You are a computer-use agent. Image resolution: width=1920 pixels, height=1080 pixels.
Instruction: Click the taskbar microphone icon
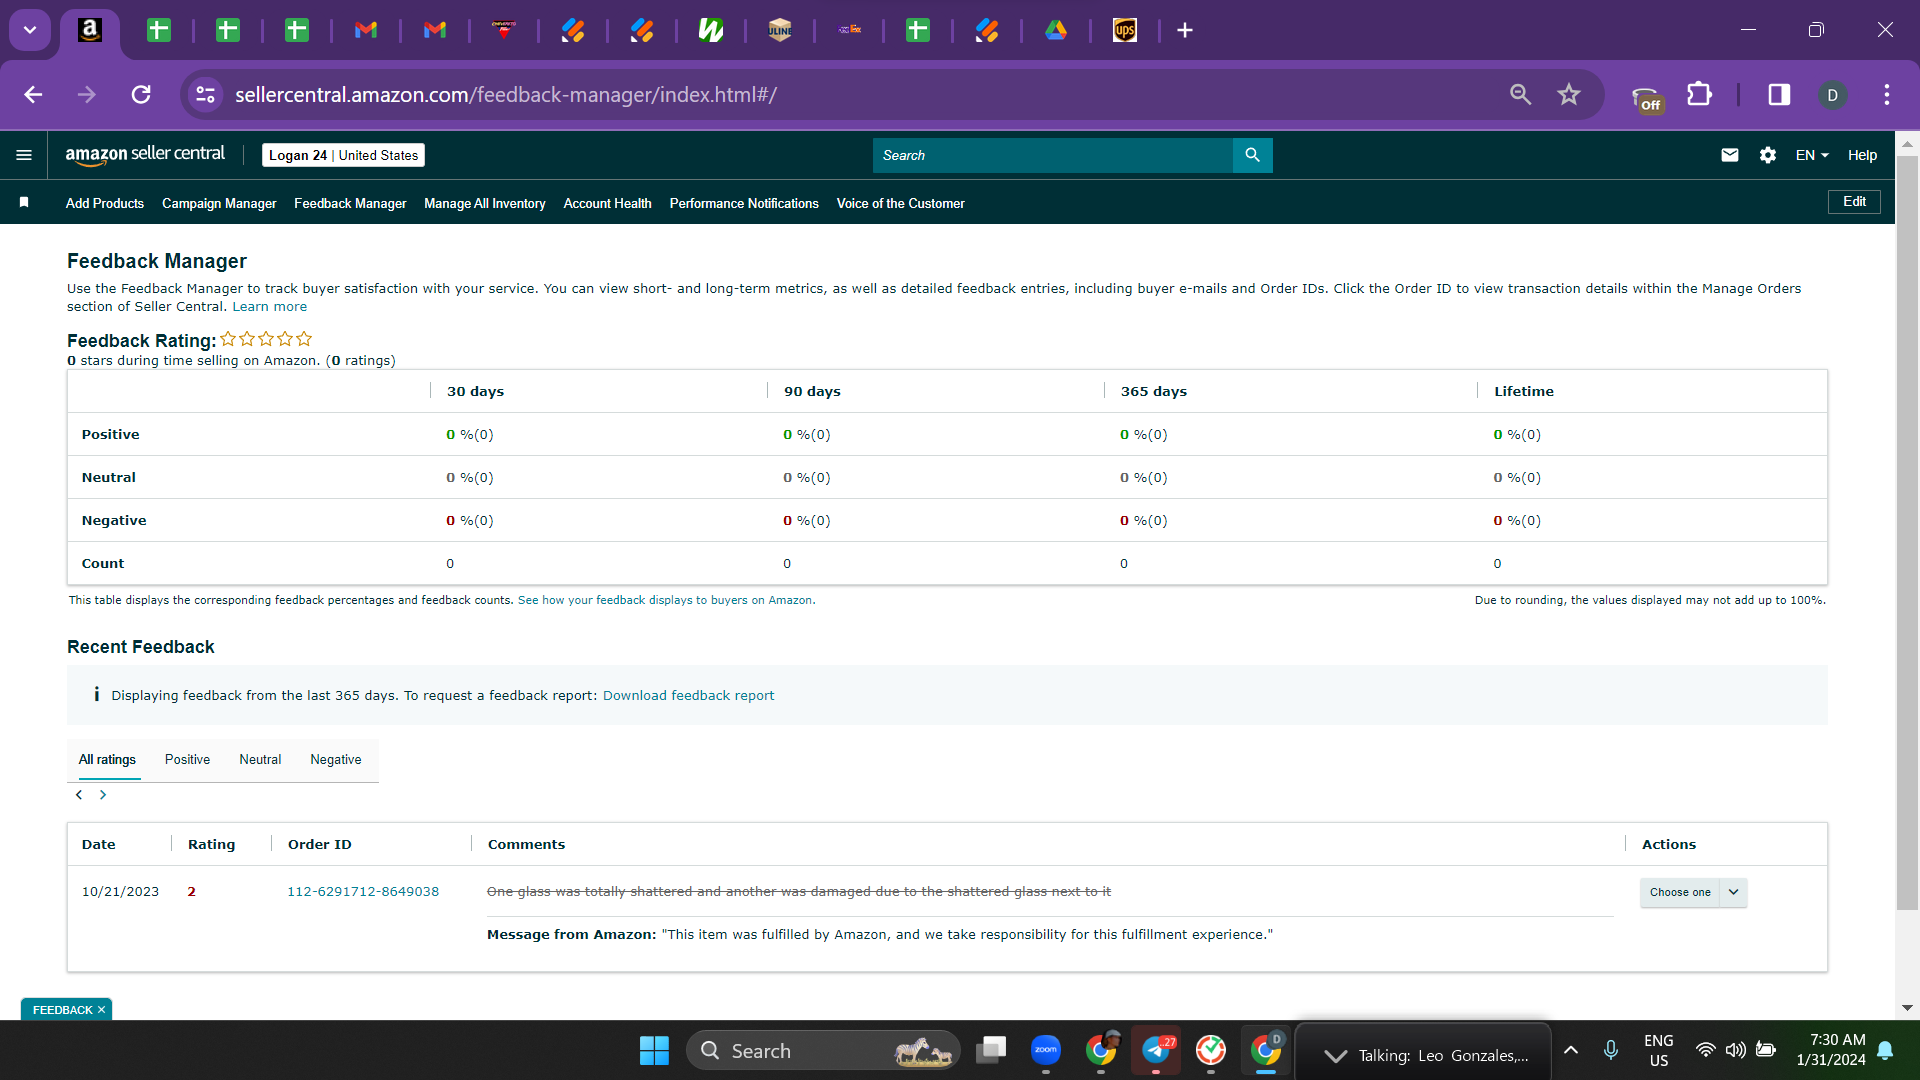[1610, 1050]
